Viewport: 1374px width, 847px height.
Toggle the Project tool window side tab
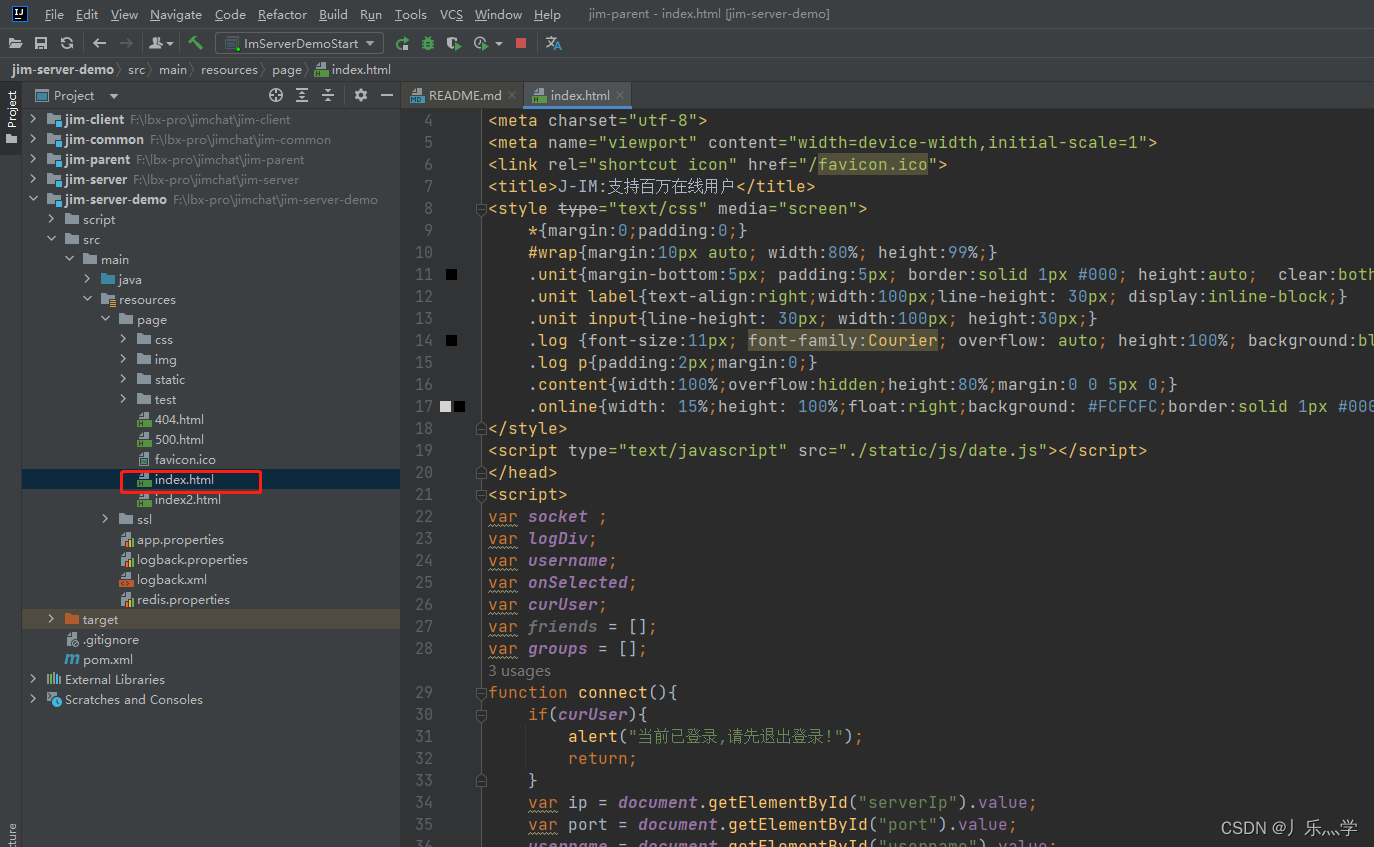(11, 117)
